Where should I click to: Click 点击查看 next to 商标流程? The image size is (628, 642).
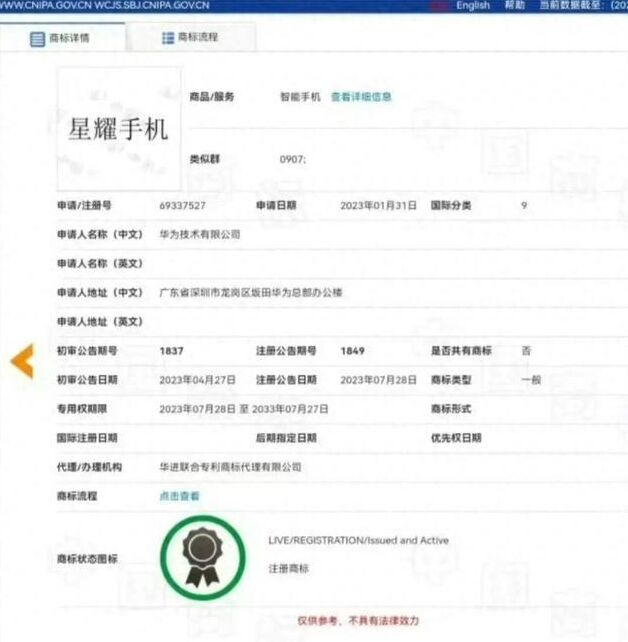click(179, 496)
